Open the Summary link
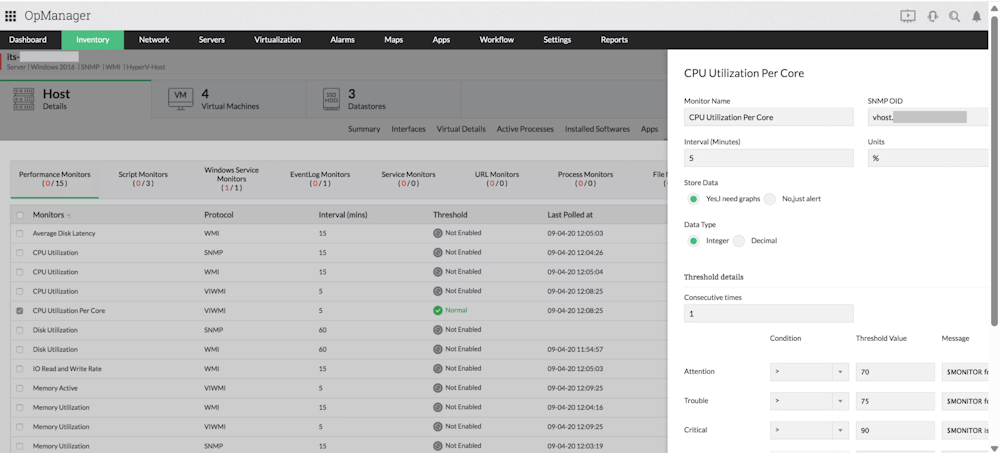The width and height of the screenshot is (1000, 453). (x=364, y=129)
